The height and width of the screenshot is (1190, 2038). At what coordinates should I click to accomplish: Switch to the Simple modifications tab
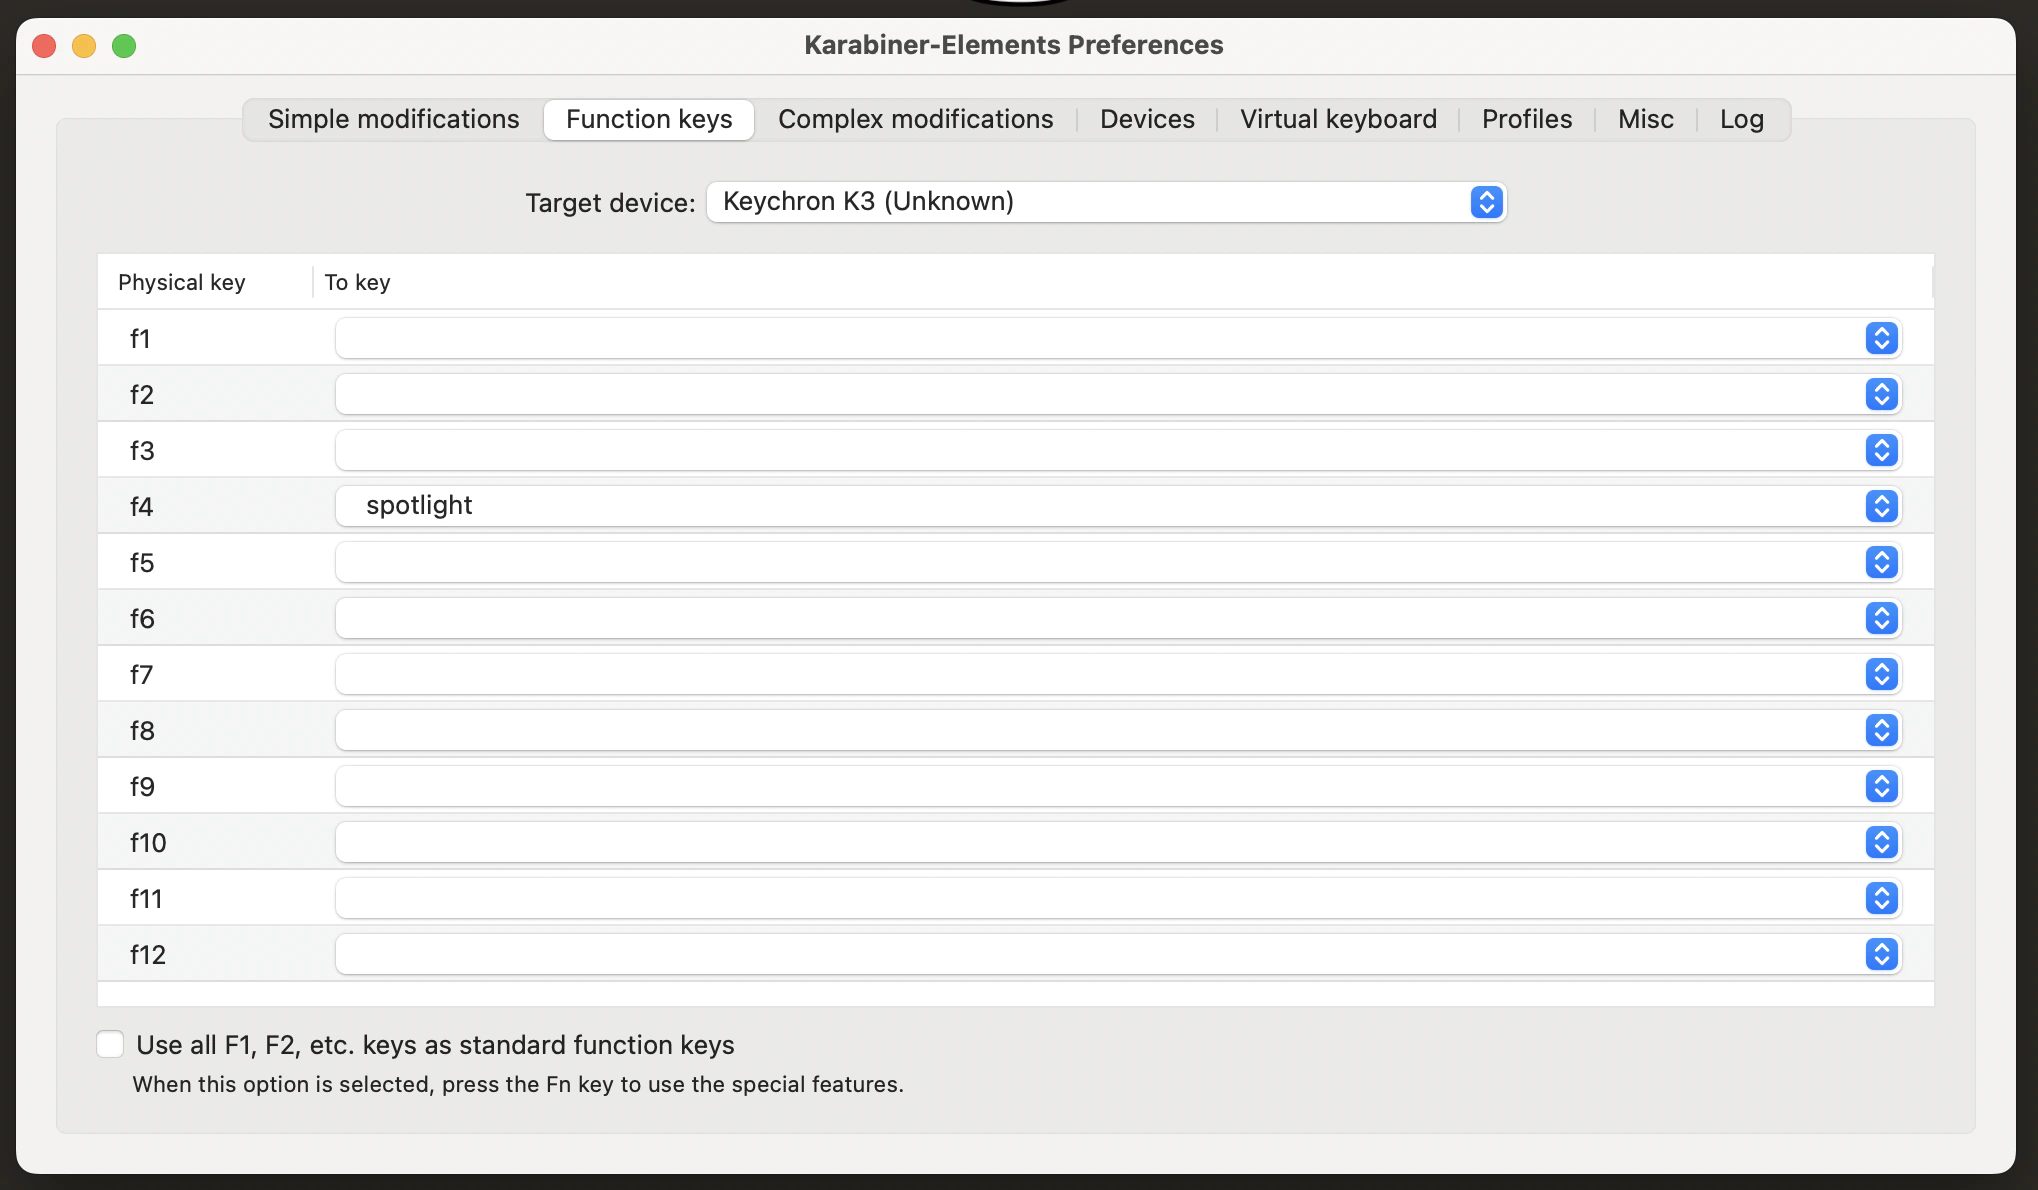393,119
